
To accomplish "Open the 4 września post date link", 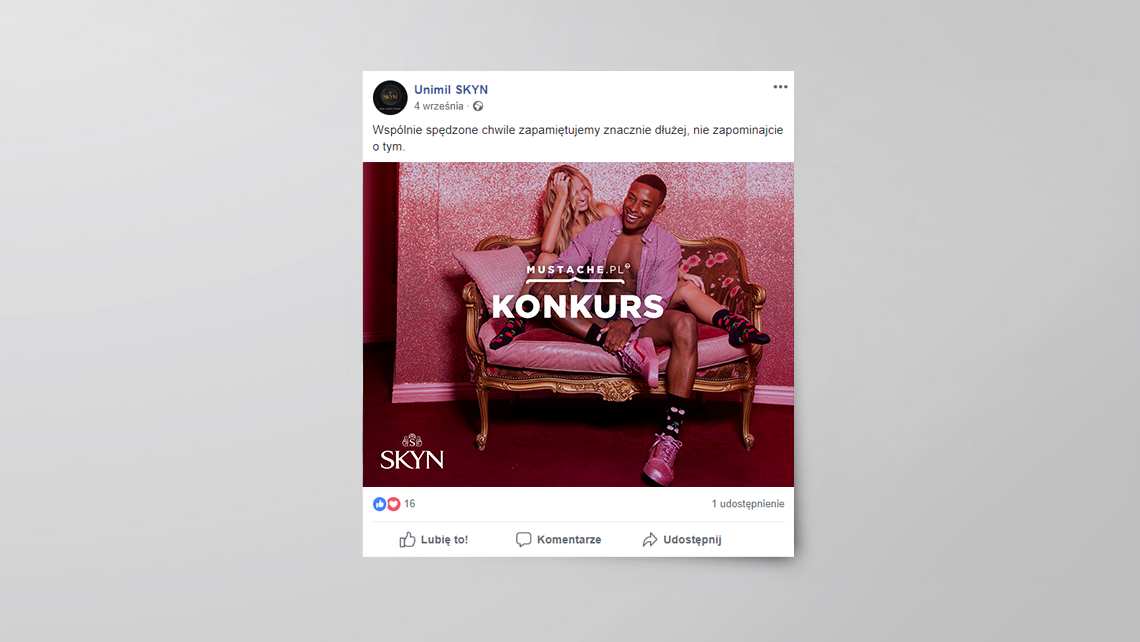I will point(438,106).
